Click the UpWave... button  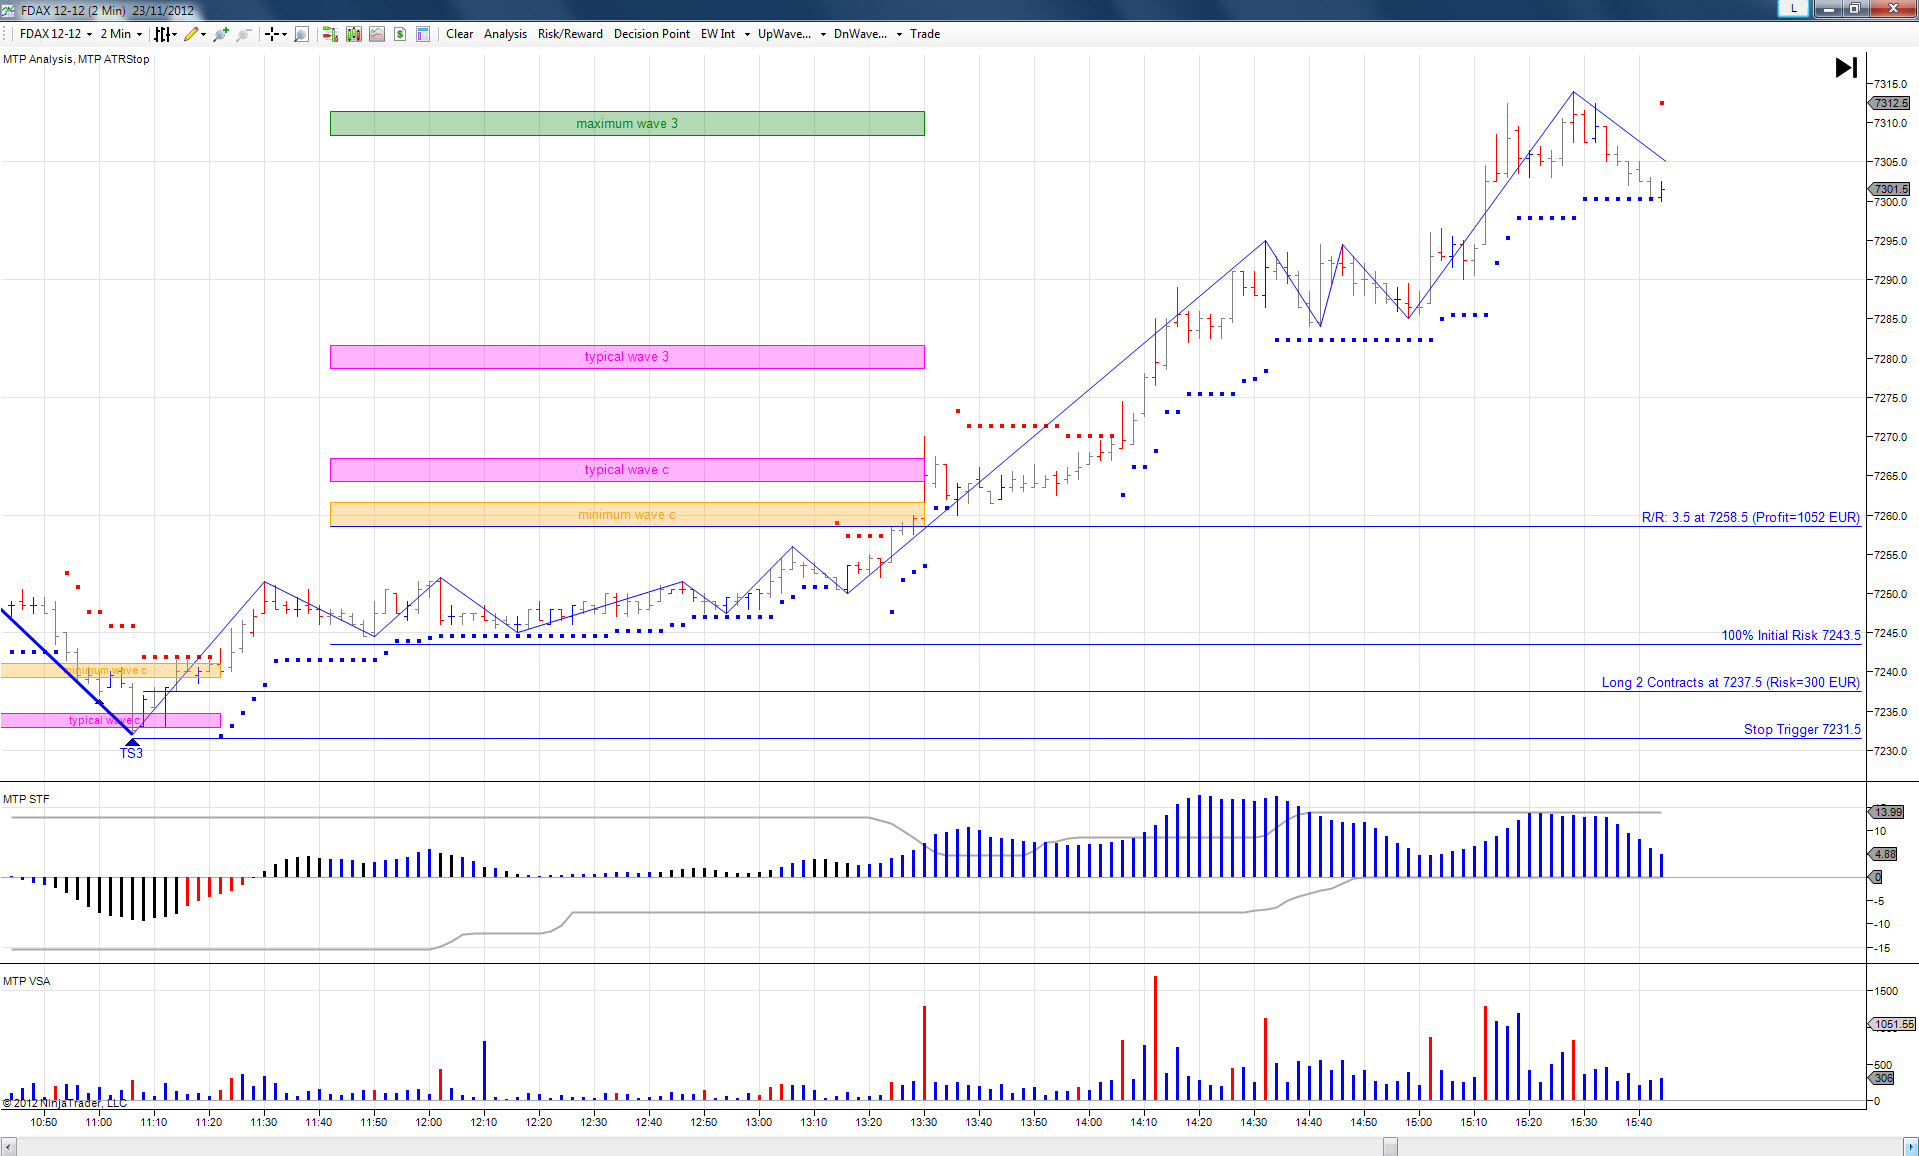coord(785,34)
